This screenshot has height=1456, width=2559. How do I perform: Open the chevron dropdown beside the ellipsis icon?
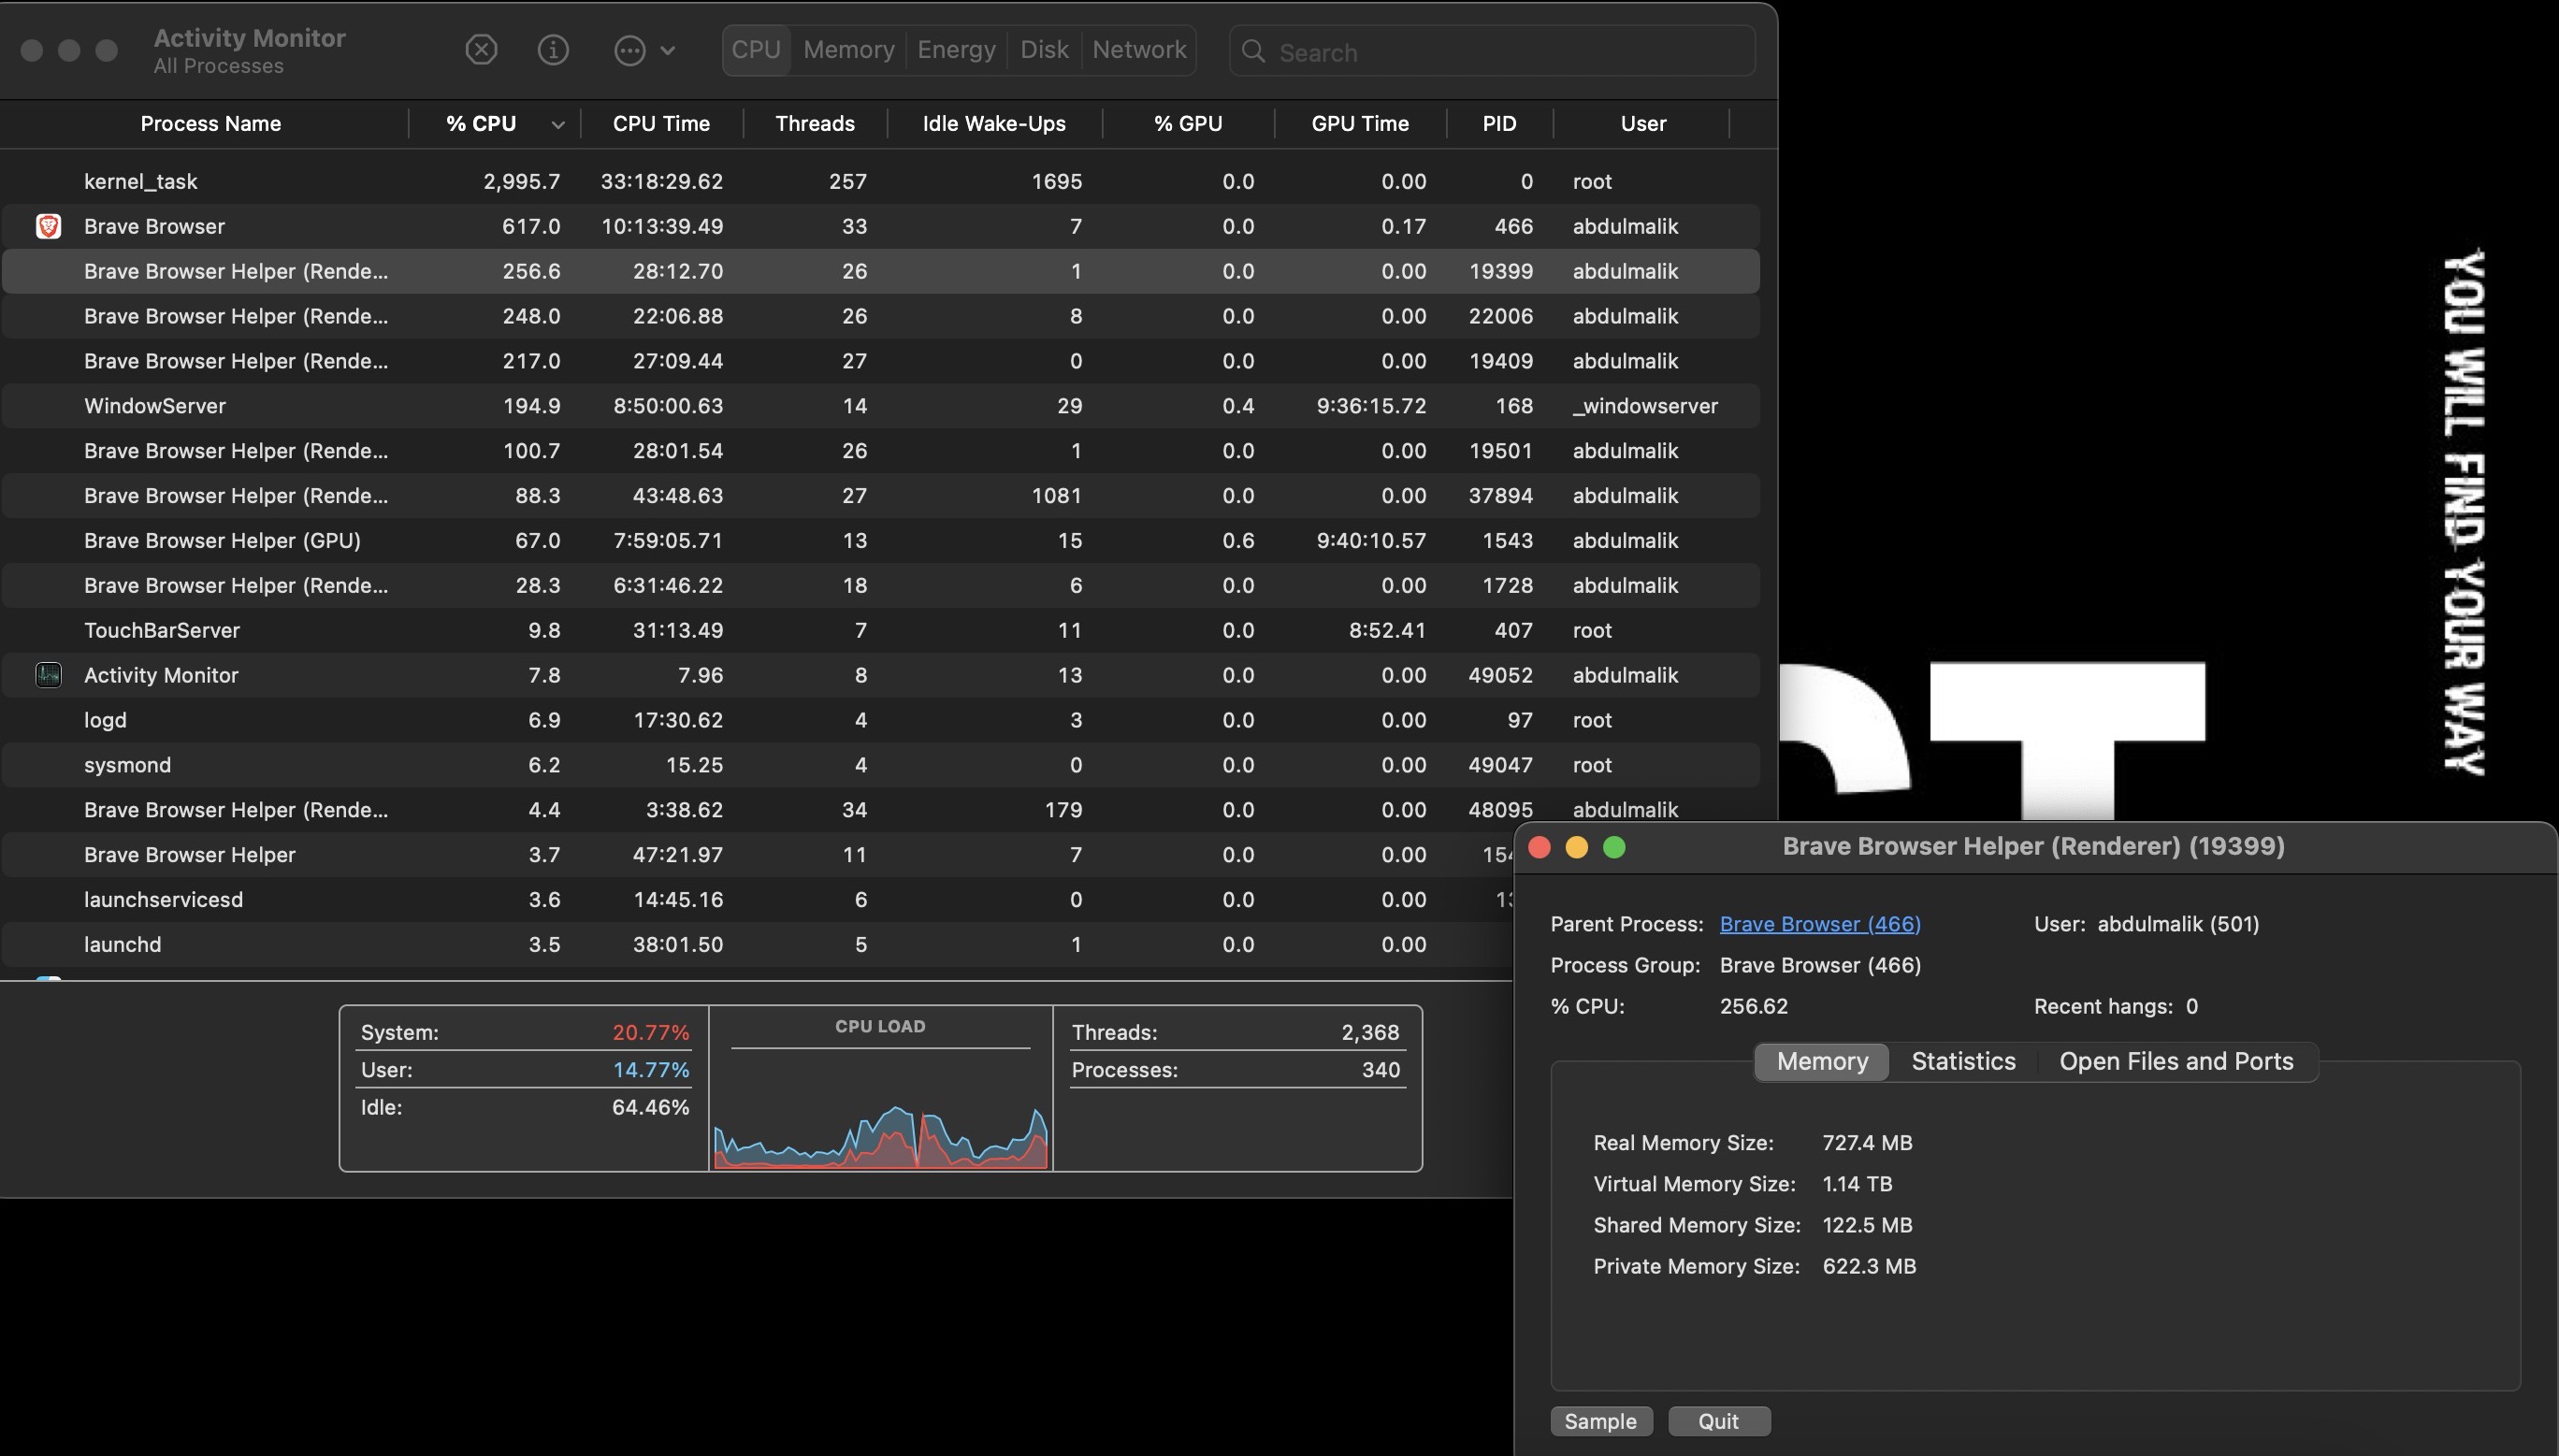[x=668, y=49]
